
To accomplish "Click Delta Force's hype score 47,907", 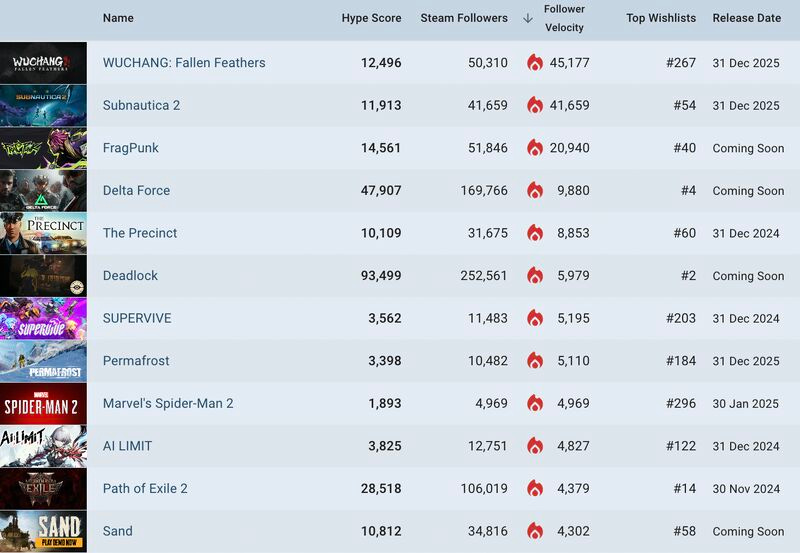I will [x=381, y=190].
